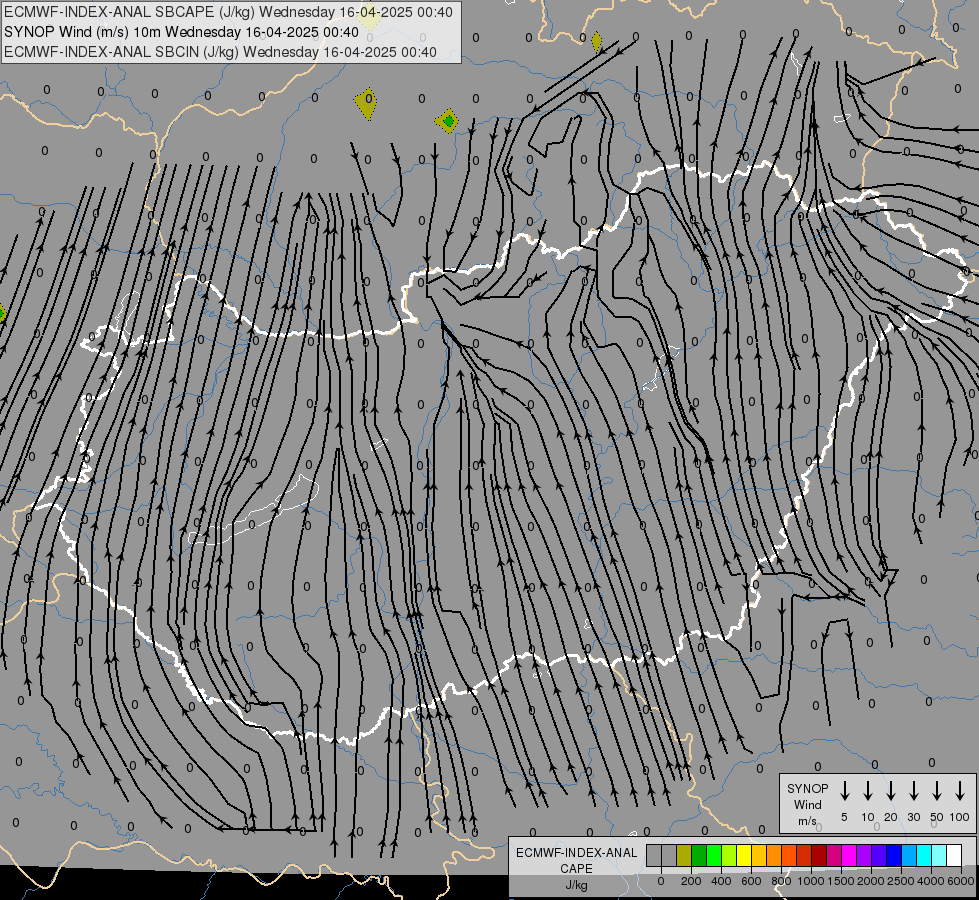Image resolution: width=979 pixels, height=900 pixels.
Task: Click the wind arrow above the 20 label
Action: coord(890,791)
